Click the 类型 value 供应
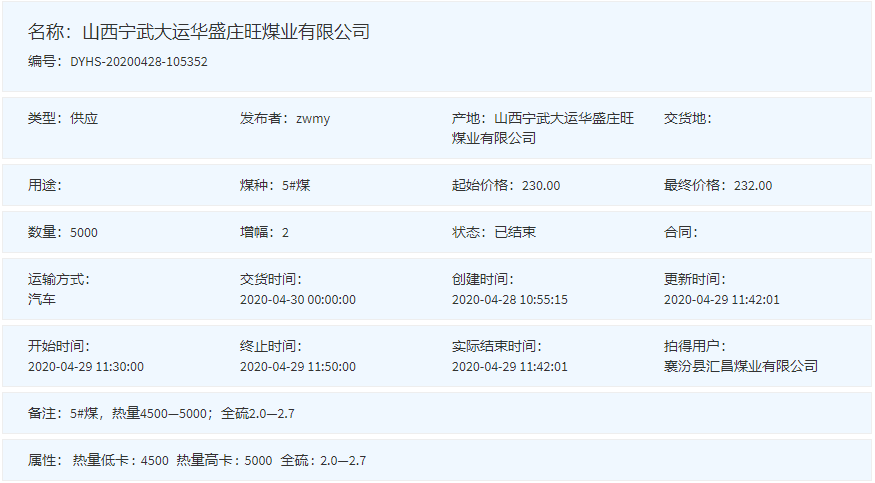This screenshot has width=875, height=483. (x=84, y=118)
